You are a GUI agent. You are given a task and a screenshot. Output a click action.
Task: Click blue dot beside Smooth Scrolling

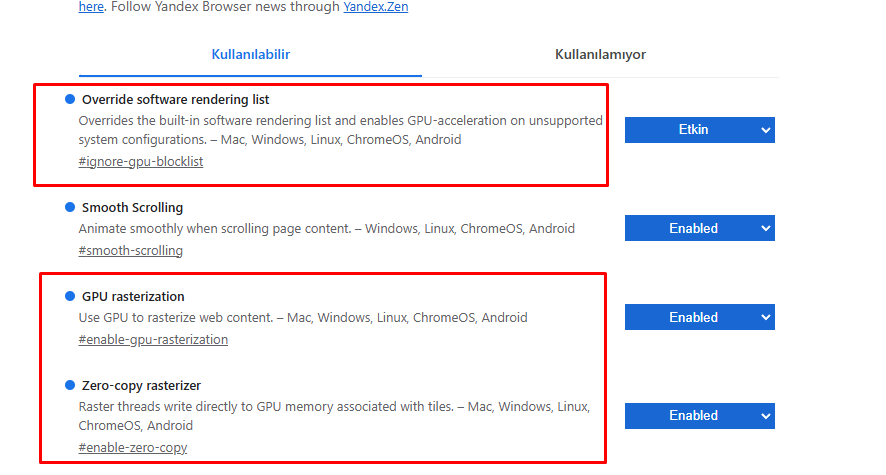70,207
